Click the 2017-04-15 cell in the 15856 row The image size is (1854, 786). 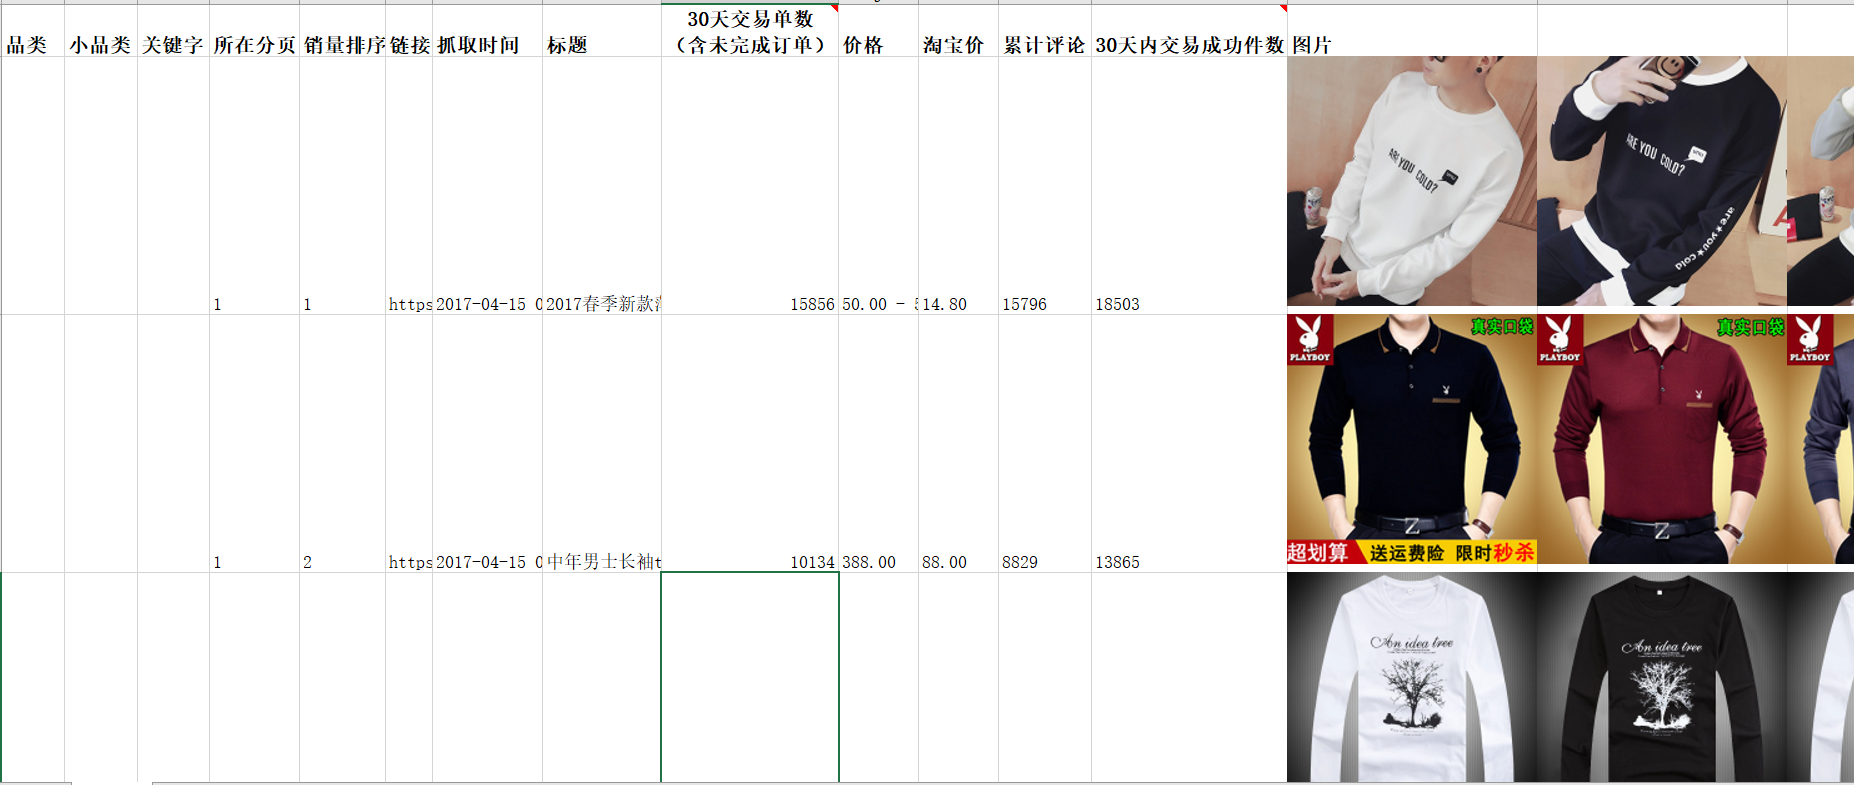(487, 186)
